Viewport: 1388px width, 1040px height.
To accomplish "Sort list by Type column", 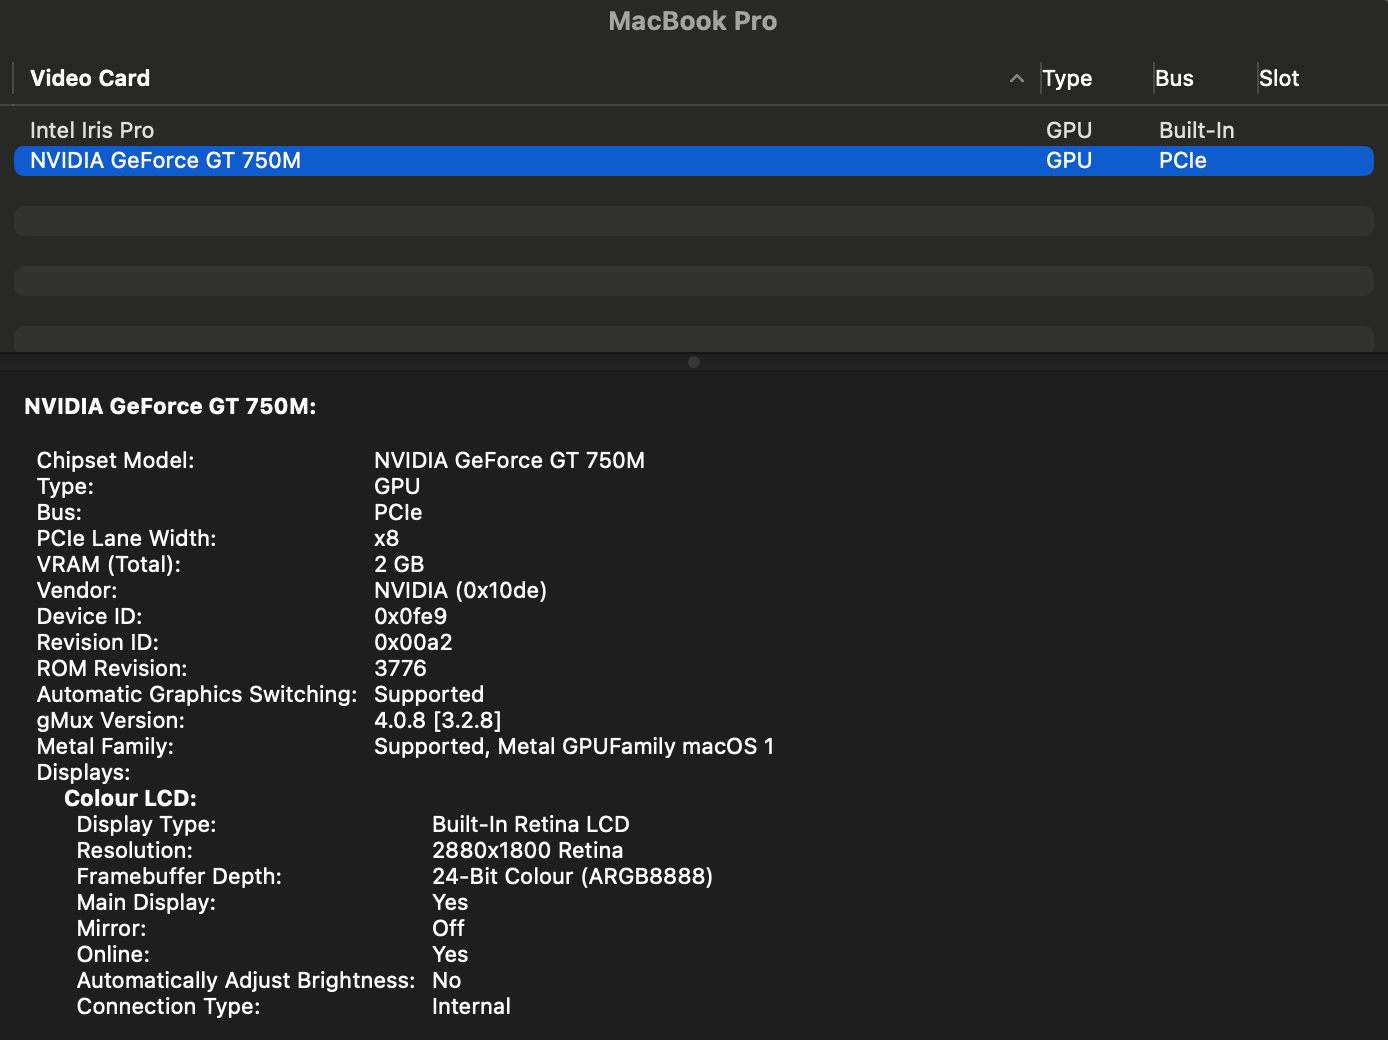I will click(x=1067, y=78).
